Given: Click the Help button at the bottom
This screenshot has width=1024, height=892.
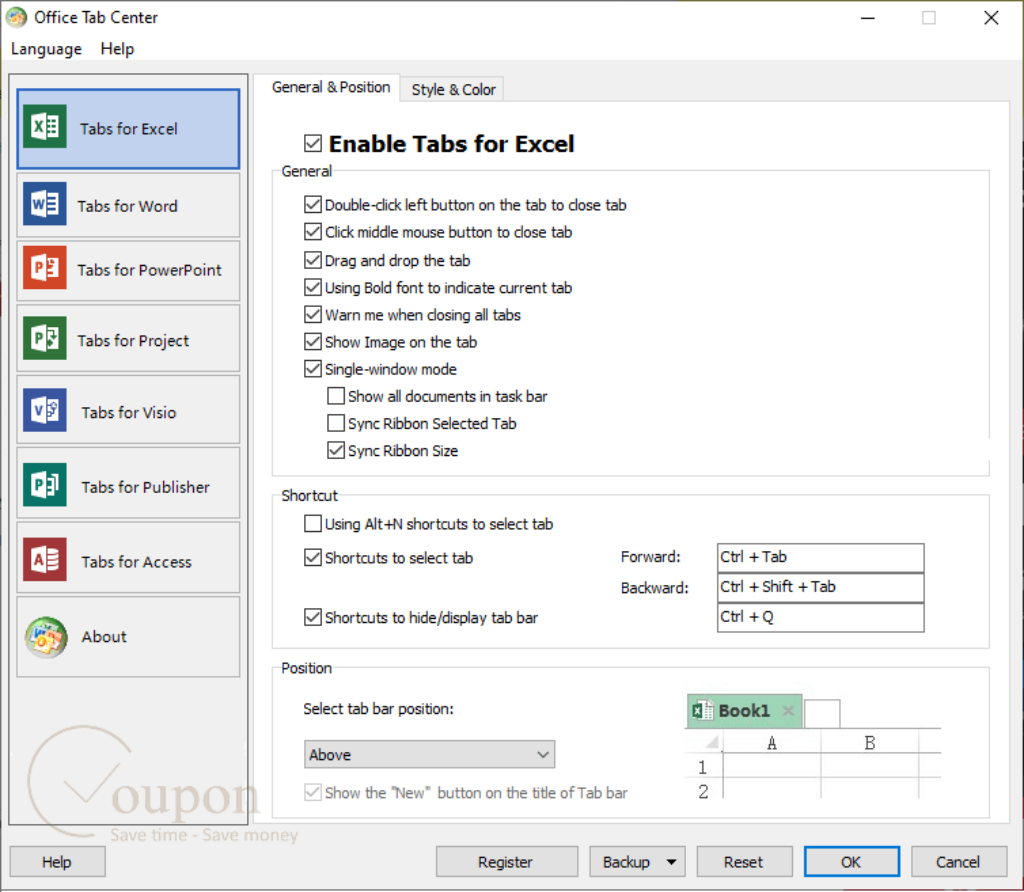Looking at the screenshot, I should [57, 862].
